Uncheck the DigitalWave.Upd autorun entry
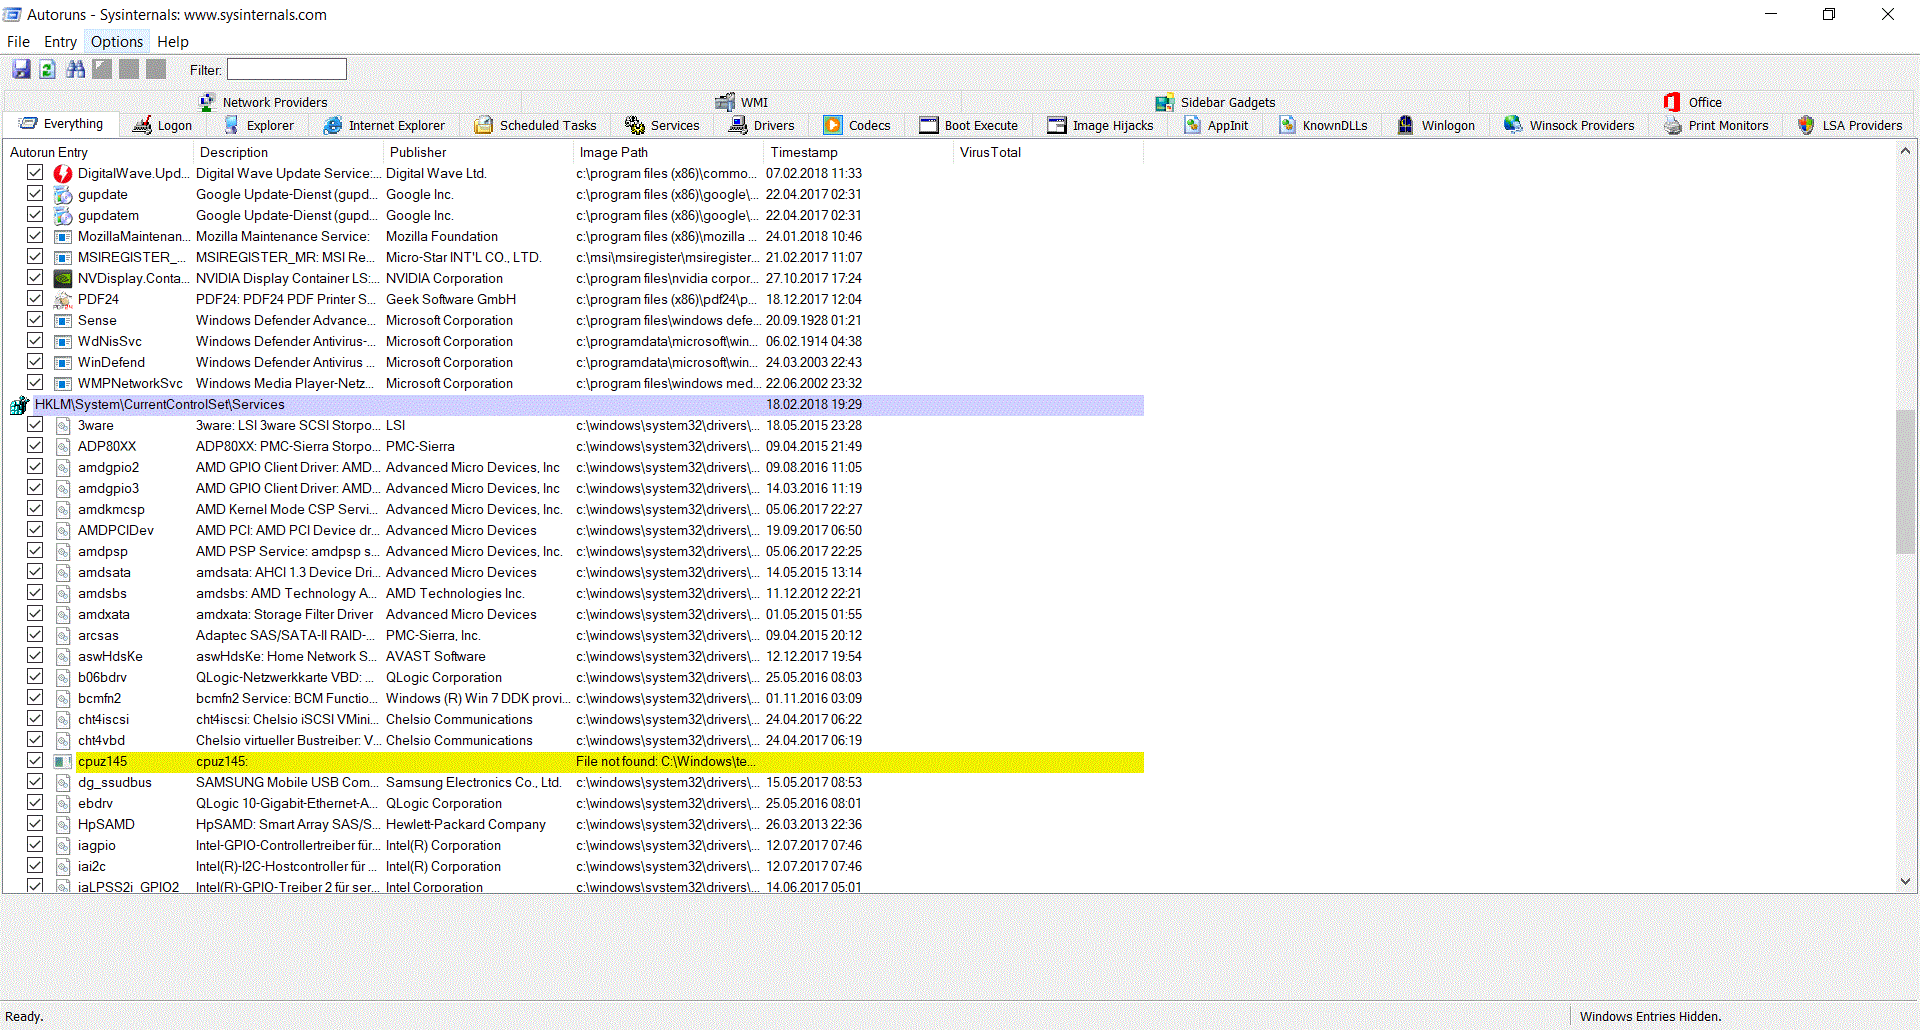 tap(35, 173)
